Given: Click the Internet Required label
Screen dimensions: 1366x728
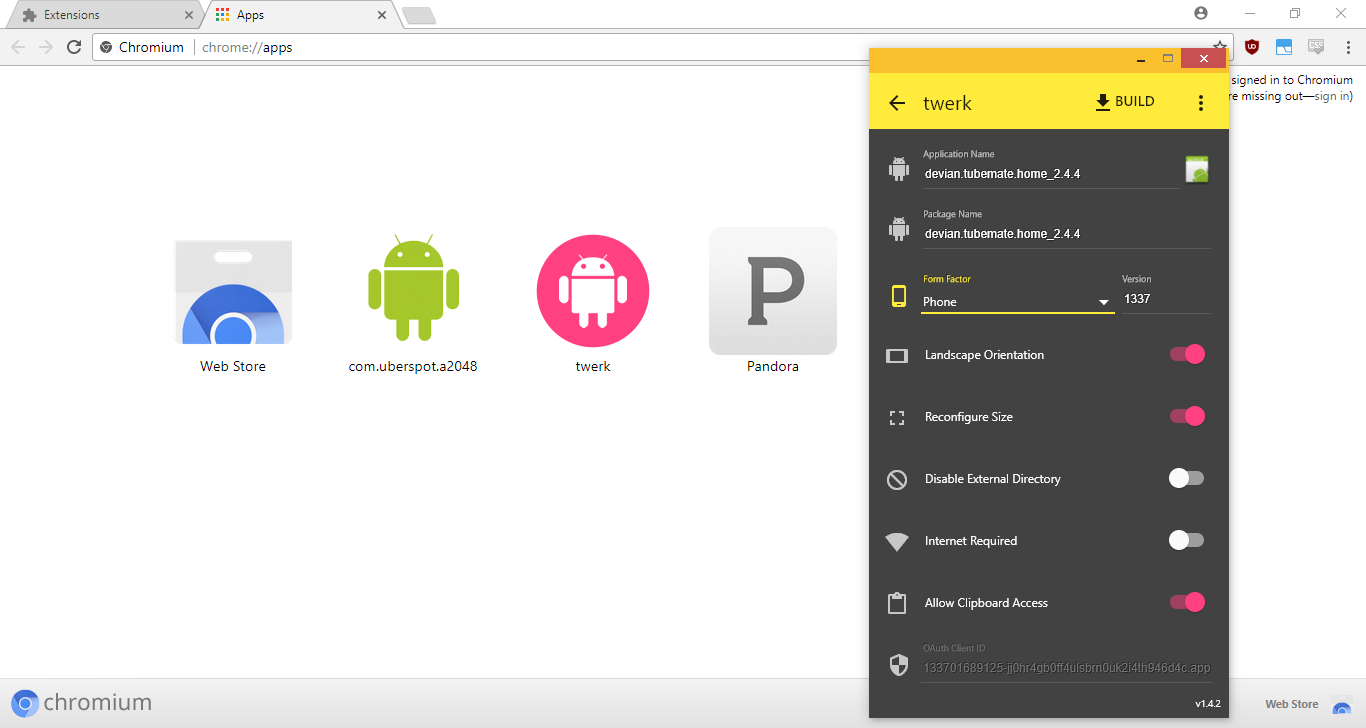Looking at the screenshot, I should [x=971, y=541].
